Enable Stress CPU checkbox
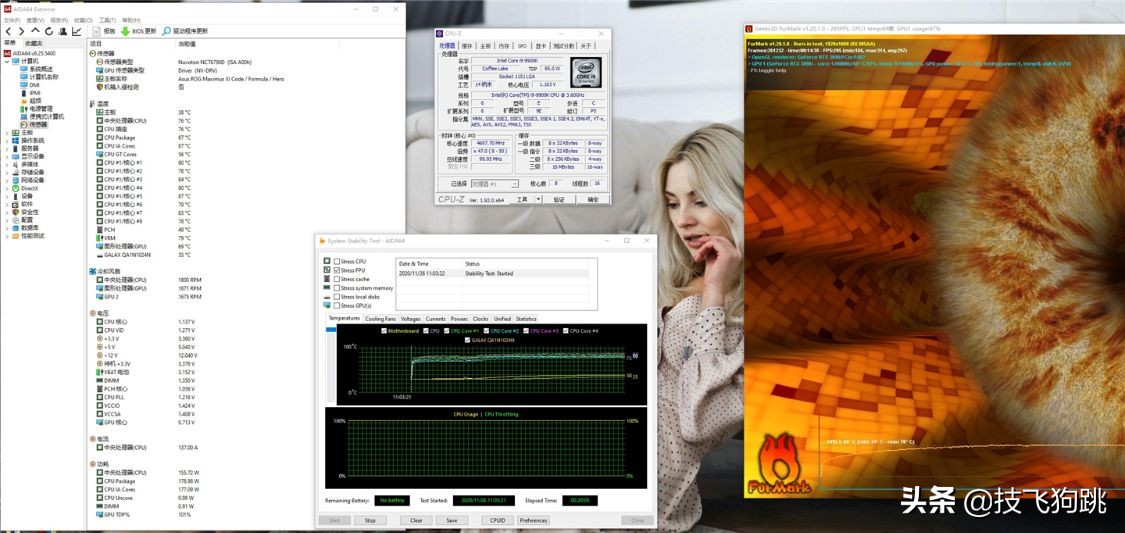This screenshot has height=533, width=1125. 337,262
